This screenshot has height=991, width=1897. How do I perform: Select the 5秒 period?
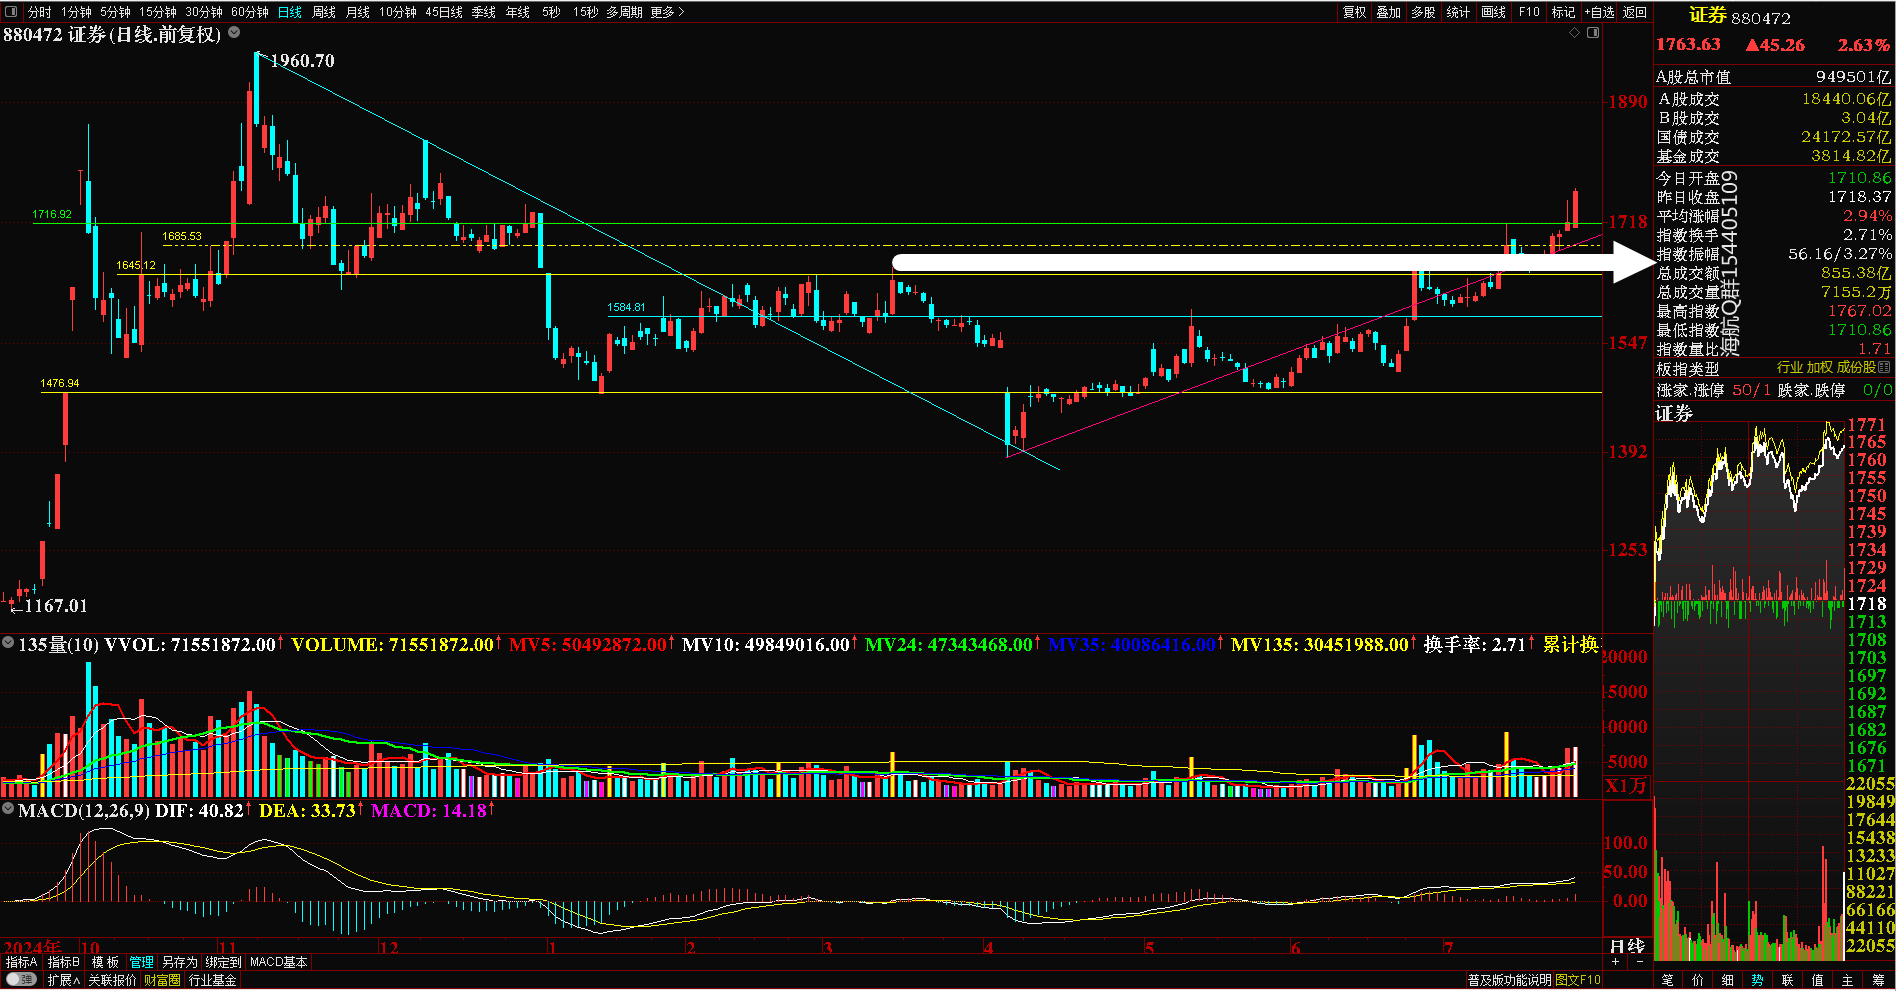coord(551,12)
